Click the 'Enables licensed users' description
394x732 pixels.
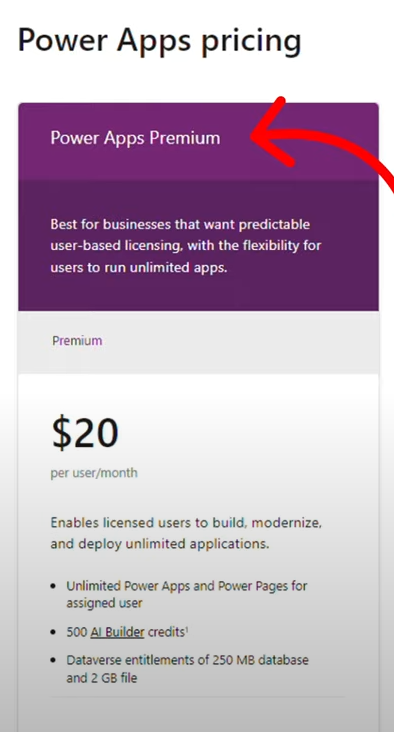pos(186,533)
